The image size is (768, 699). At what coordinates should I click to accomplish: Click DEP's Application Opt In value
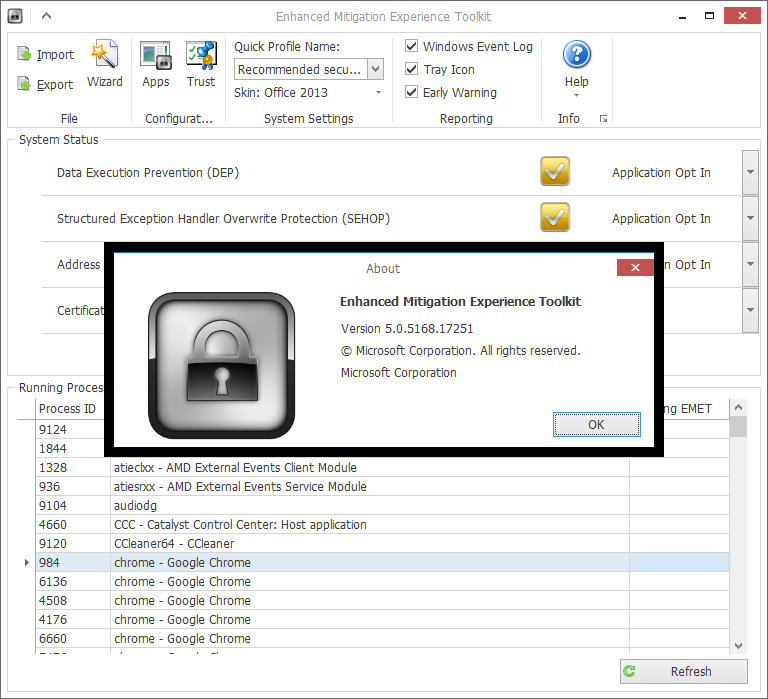661,172
